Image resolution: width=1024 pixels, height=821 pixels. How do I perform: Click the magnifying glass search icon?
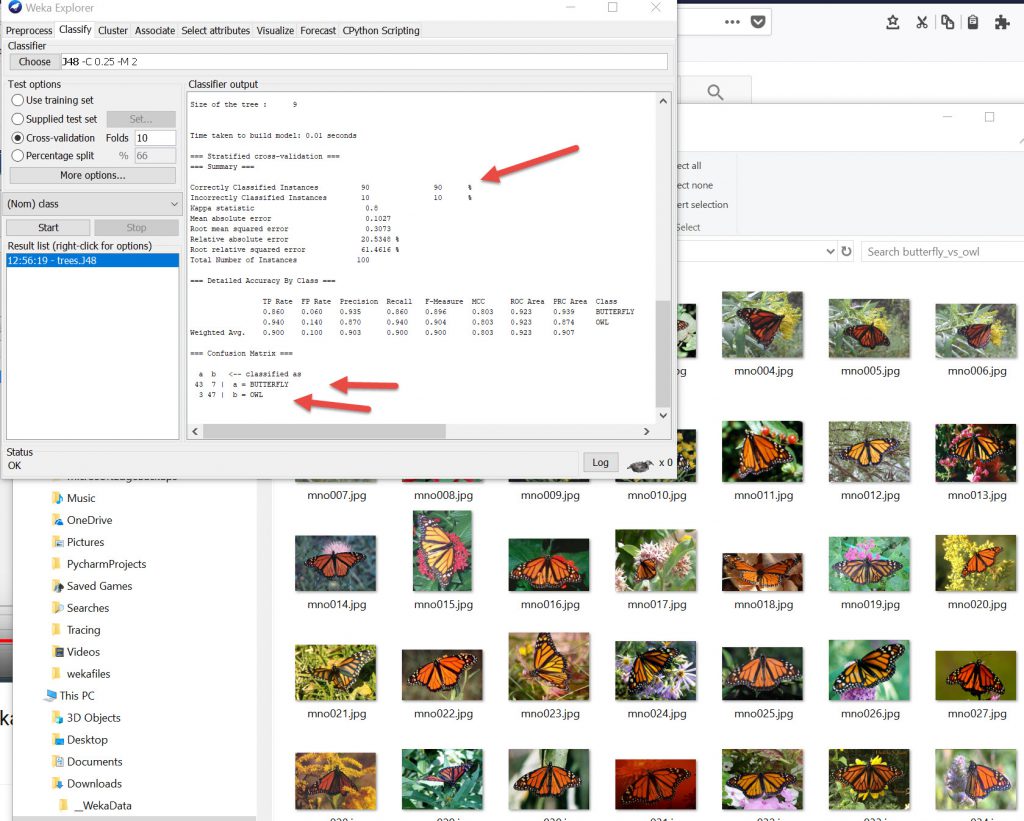point(715,93)
